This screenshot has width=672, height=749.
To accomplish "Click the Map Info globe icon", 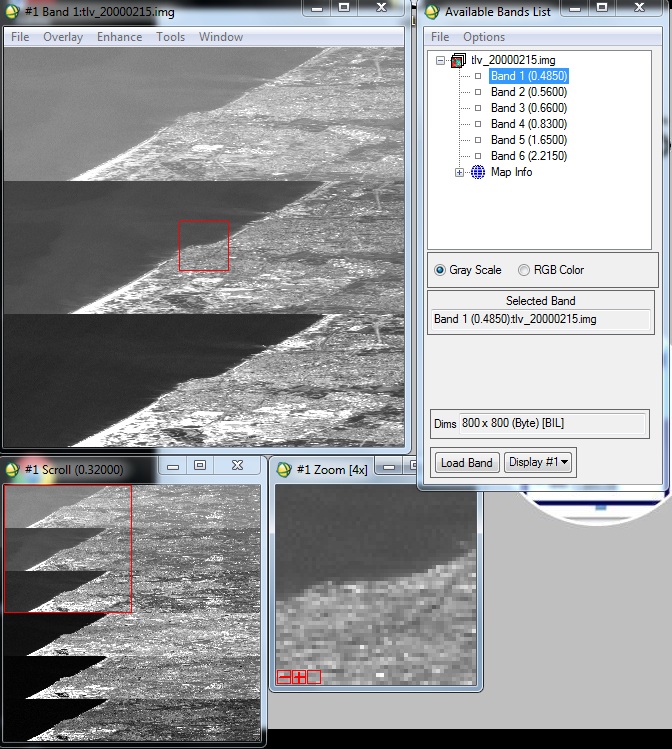I will [x=478, y=172].
